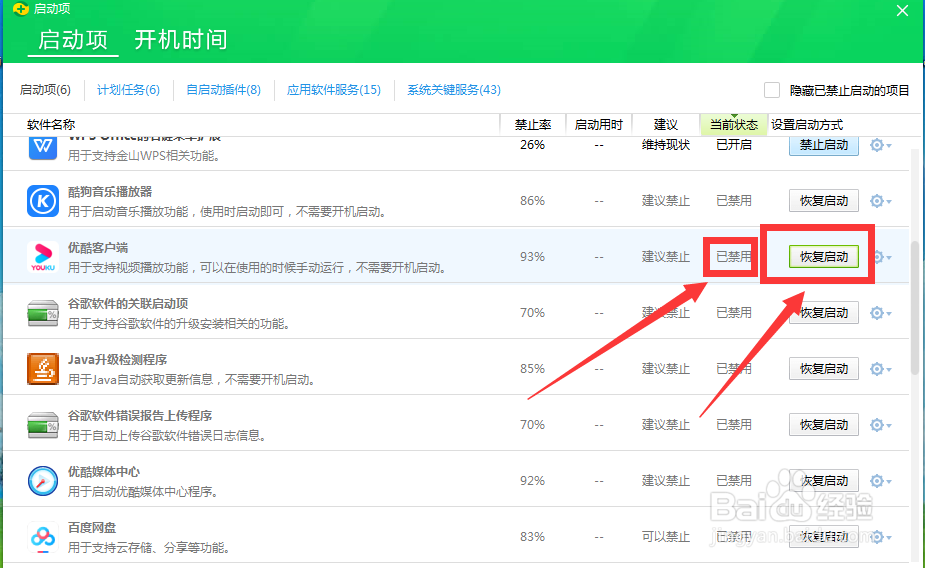This screenshot has height=568, width=925.
Task: Click 恢复启动 for 酷狗音乐播放器
Action: (x=824, y=201)
